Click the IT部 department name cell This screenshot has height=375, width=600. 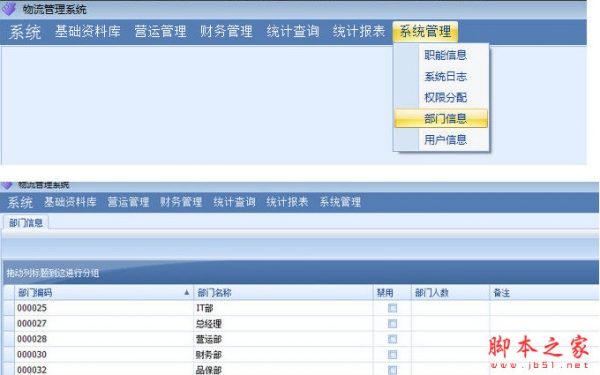pyautogui.click(x=283, y=308)
